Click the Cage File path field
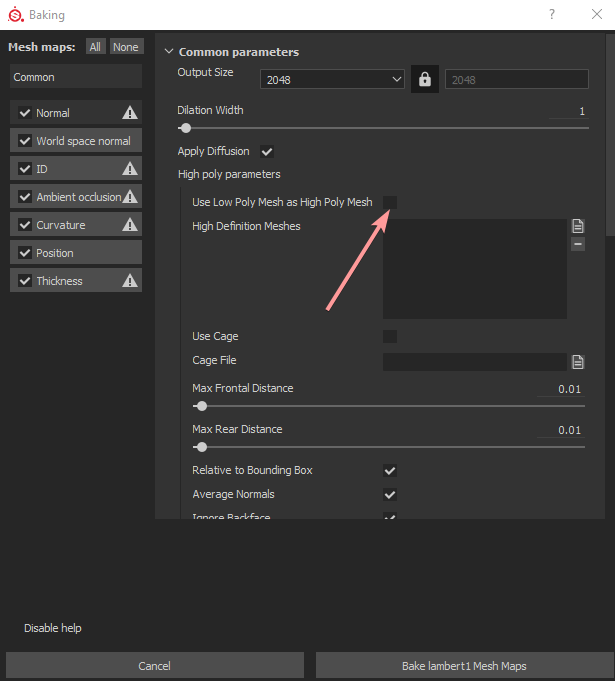Viewport: 615px width, 681px height. pos(474,362)
